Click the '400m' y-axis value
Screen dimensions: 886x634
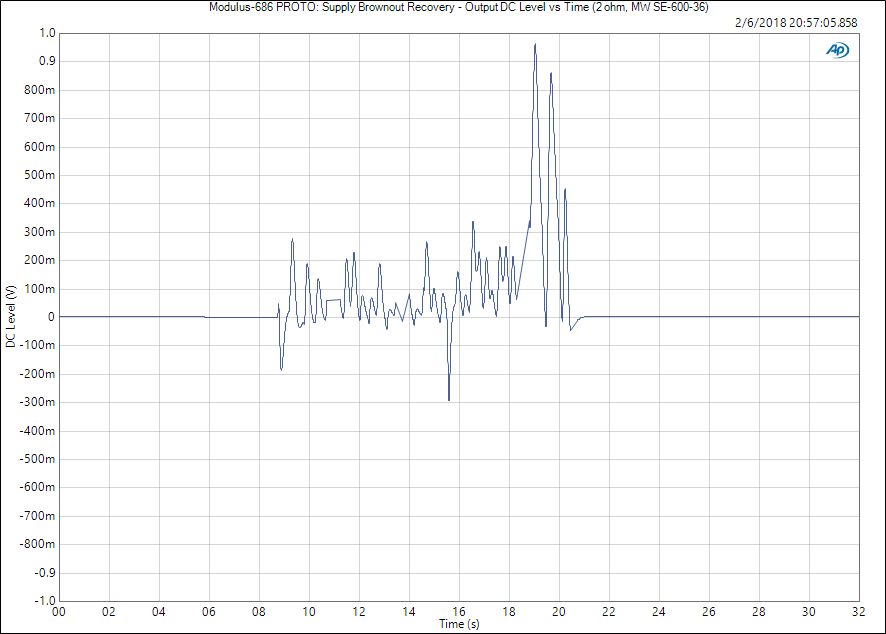point(40,203)
